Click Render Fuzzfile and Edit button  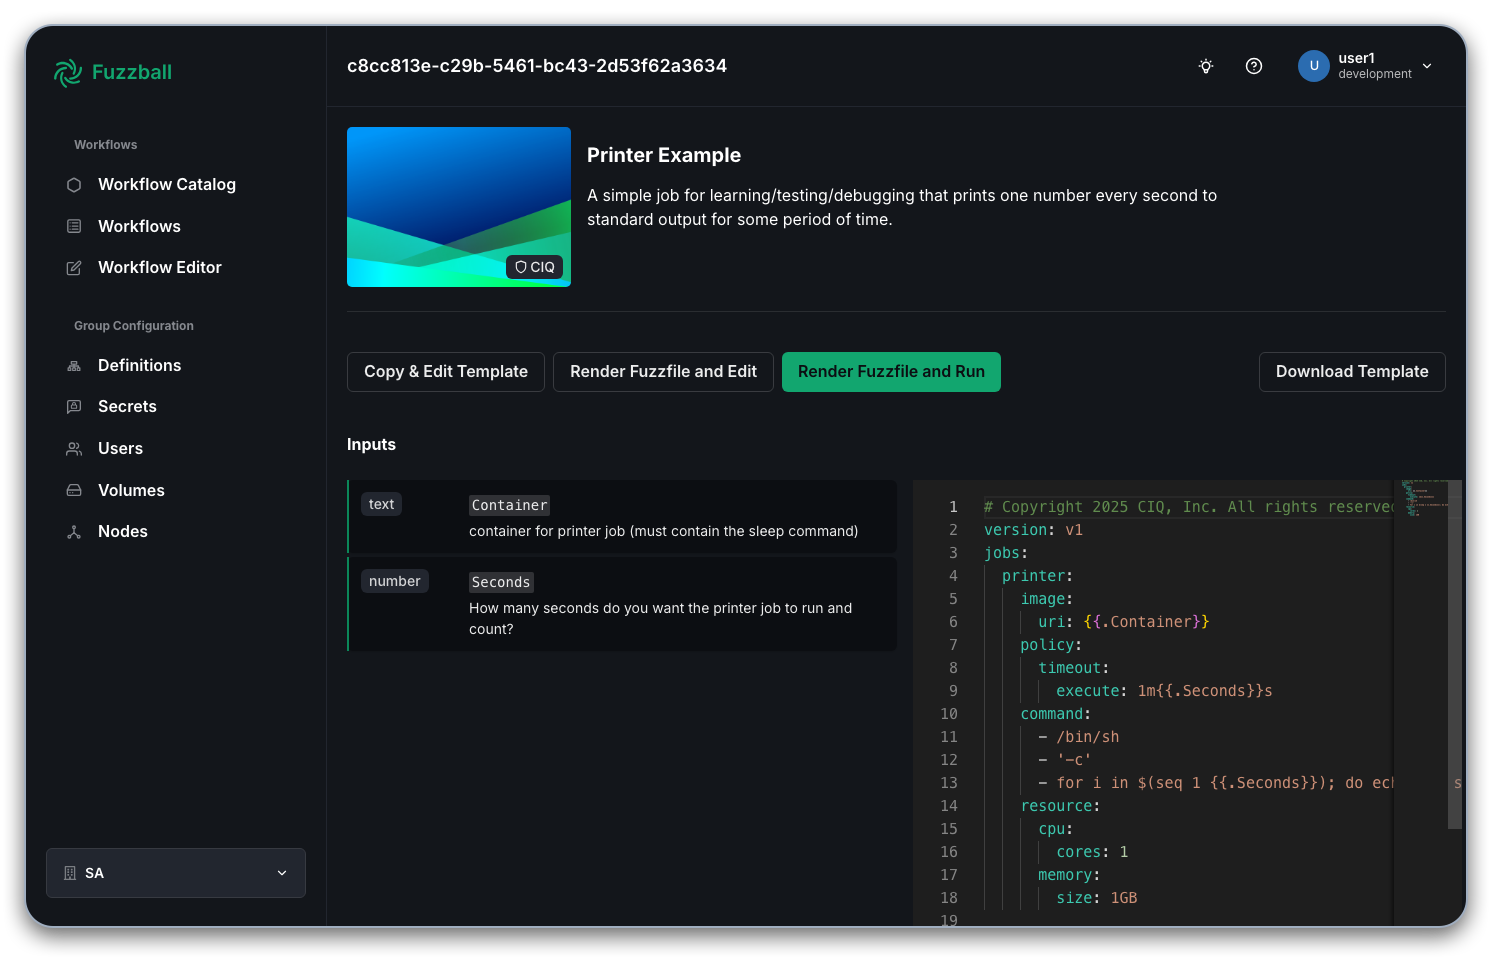click(663, 372)
